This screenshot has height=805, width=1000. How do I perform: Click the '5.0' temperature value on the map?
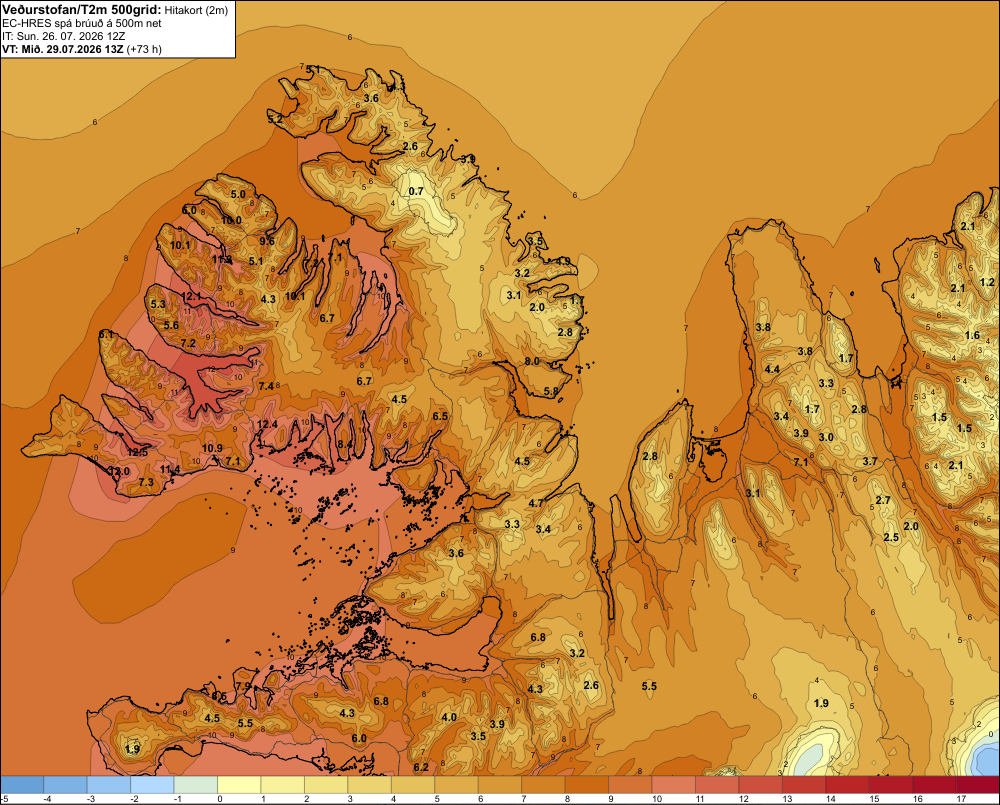pos(238,194)
